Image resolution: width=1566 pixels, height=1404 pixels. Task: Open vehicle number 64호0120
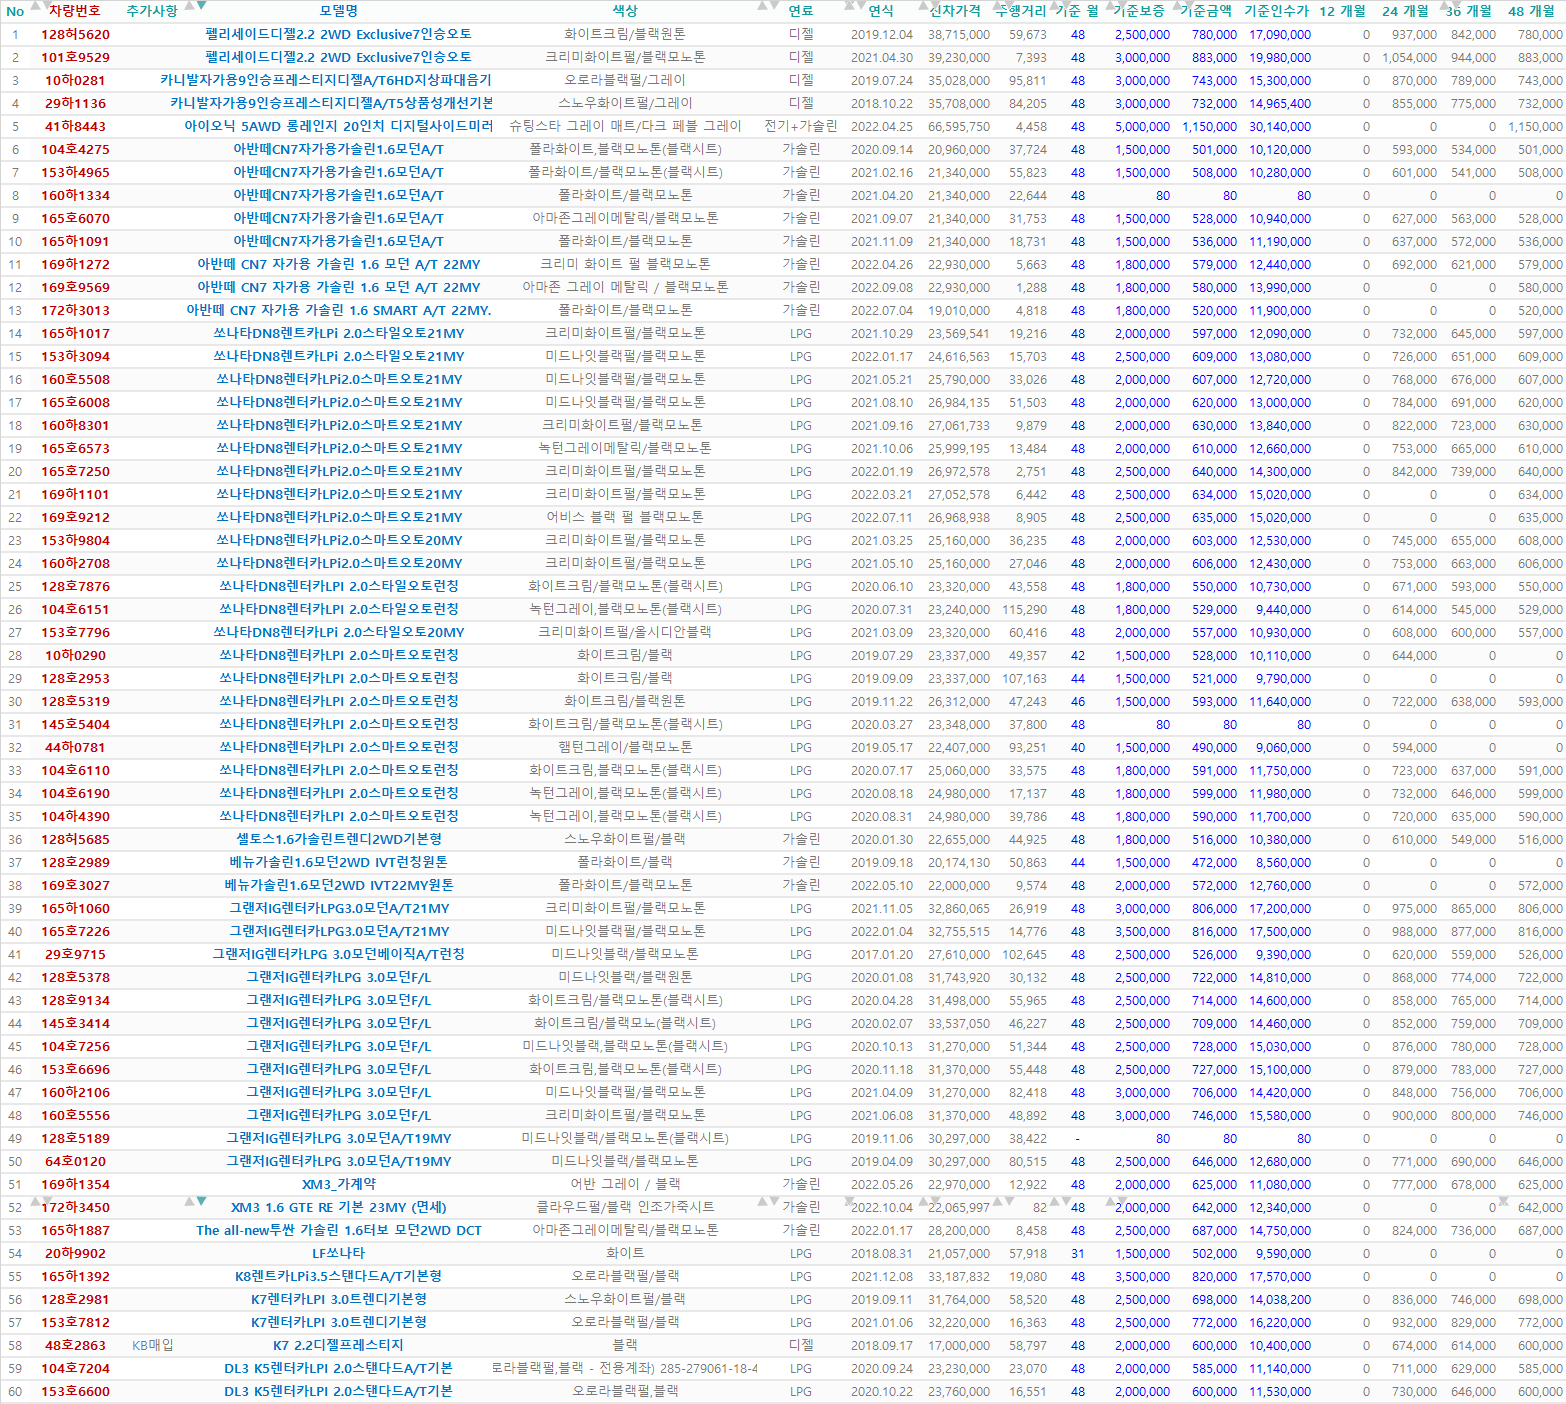(75, 1161)
